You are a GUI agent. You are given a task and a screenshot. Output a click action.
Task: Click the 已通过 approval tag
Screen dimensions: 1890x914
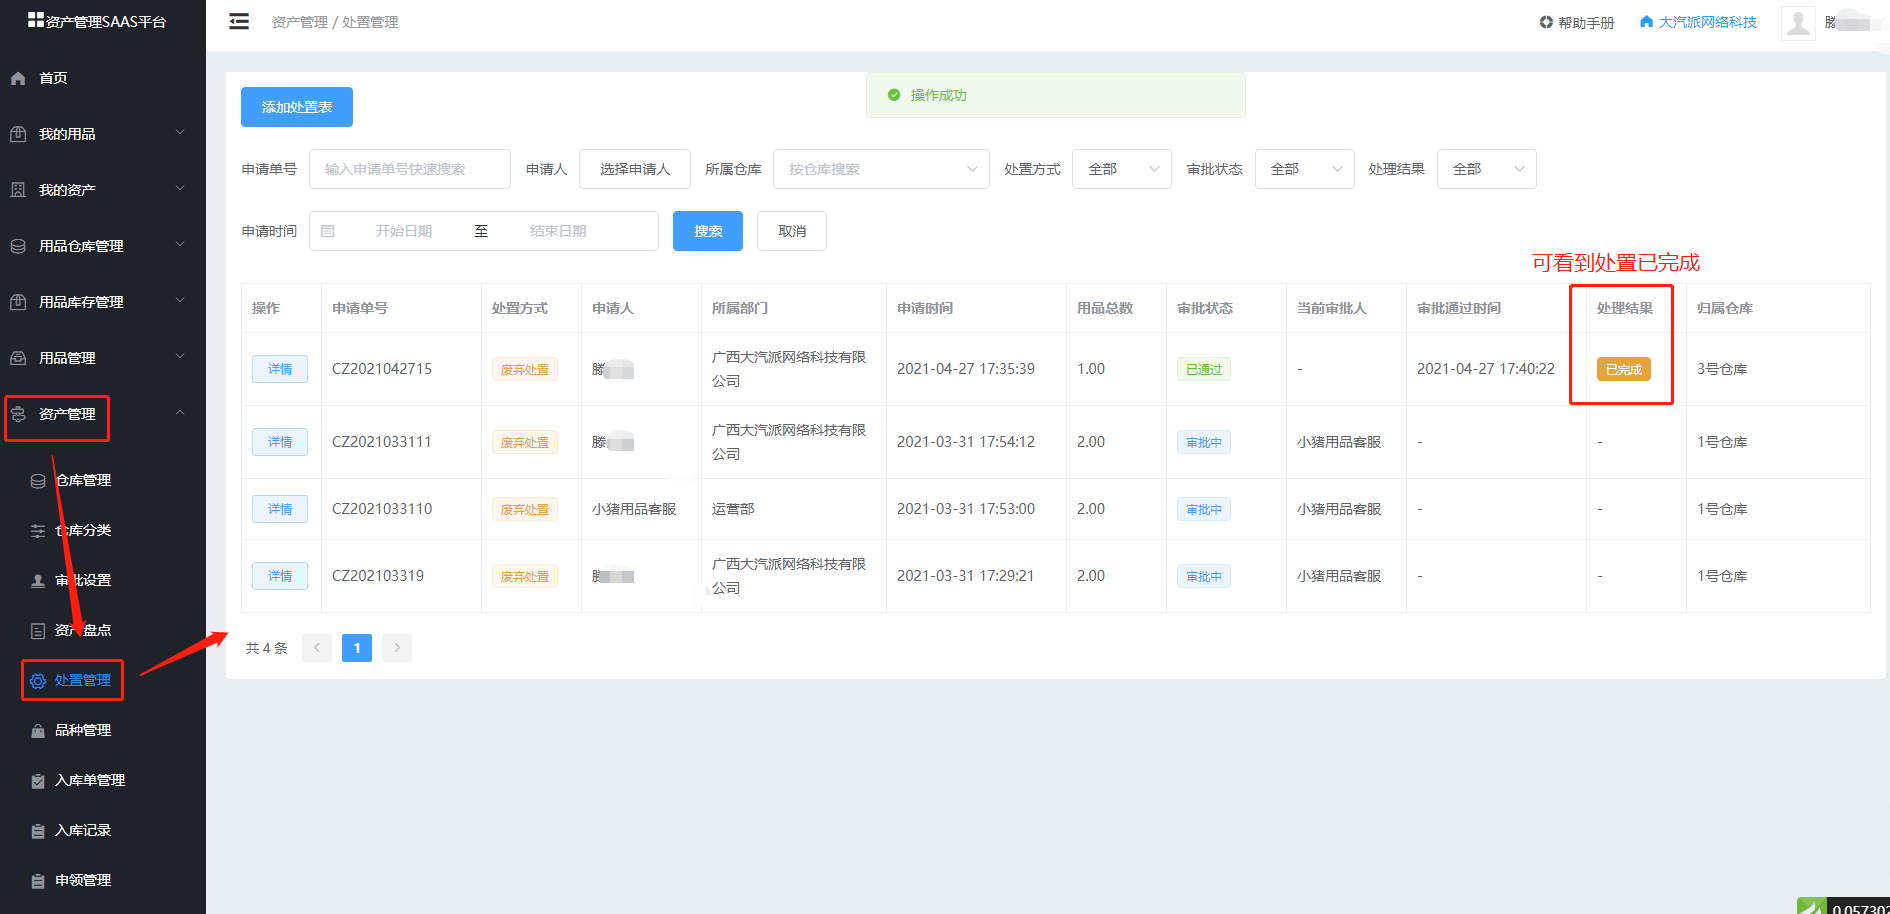(x=1204, y=369)
